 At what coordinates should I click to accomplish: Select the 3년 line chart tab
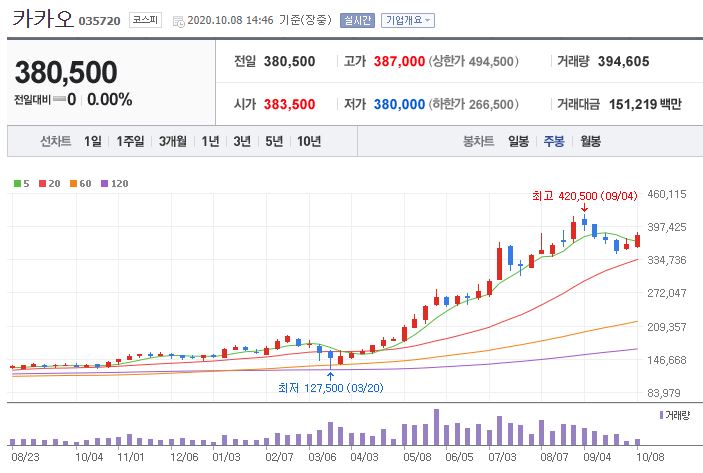pos(242,141)
